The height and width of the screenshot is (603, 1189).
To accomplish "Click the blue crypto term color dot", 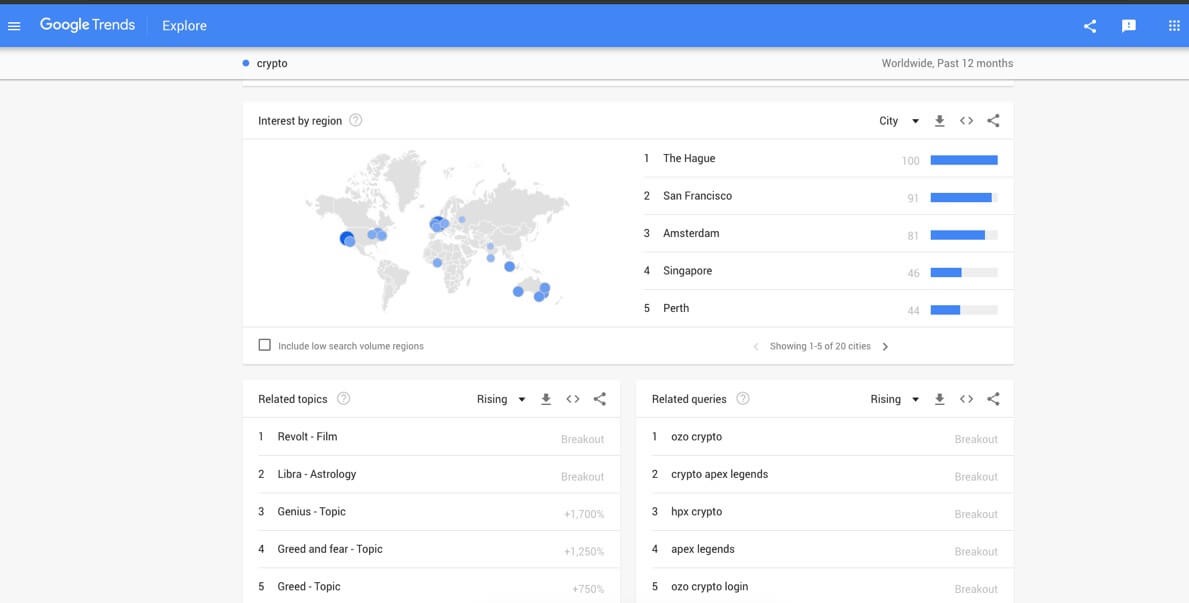I will tap(246, 63).
